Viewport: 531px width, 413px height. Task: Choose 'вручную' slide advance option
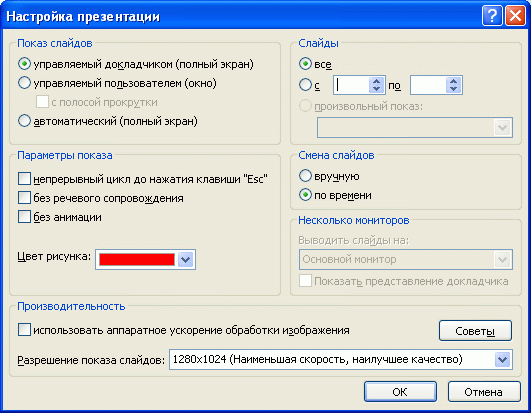point(305,176)
